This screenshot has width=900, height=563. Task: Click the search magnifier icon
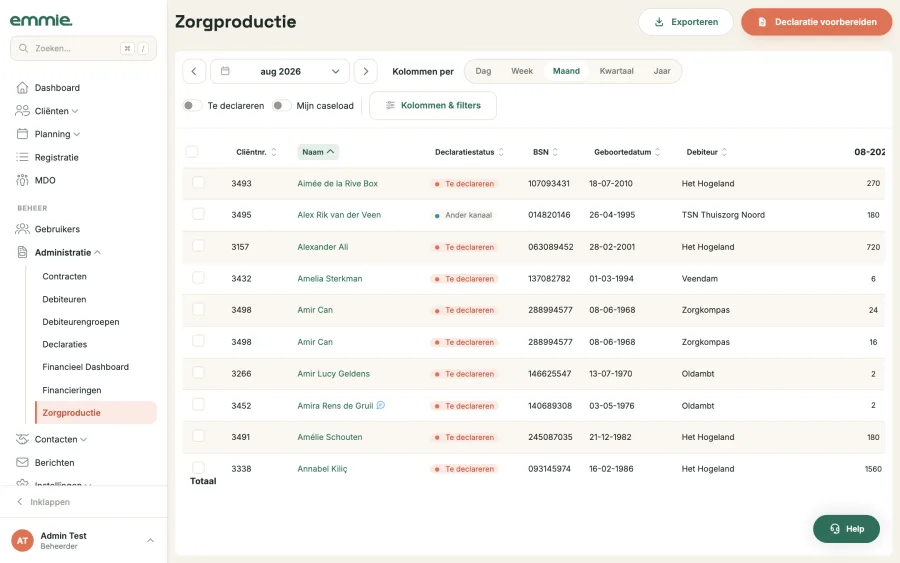click(24, 48)
